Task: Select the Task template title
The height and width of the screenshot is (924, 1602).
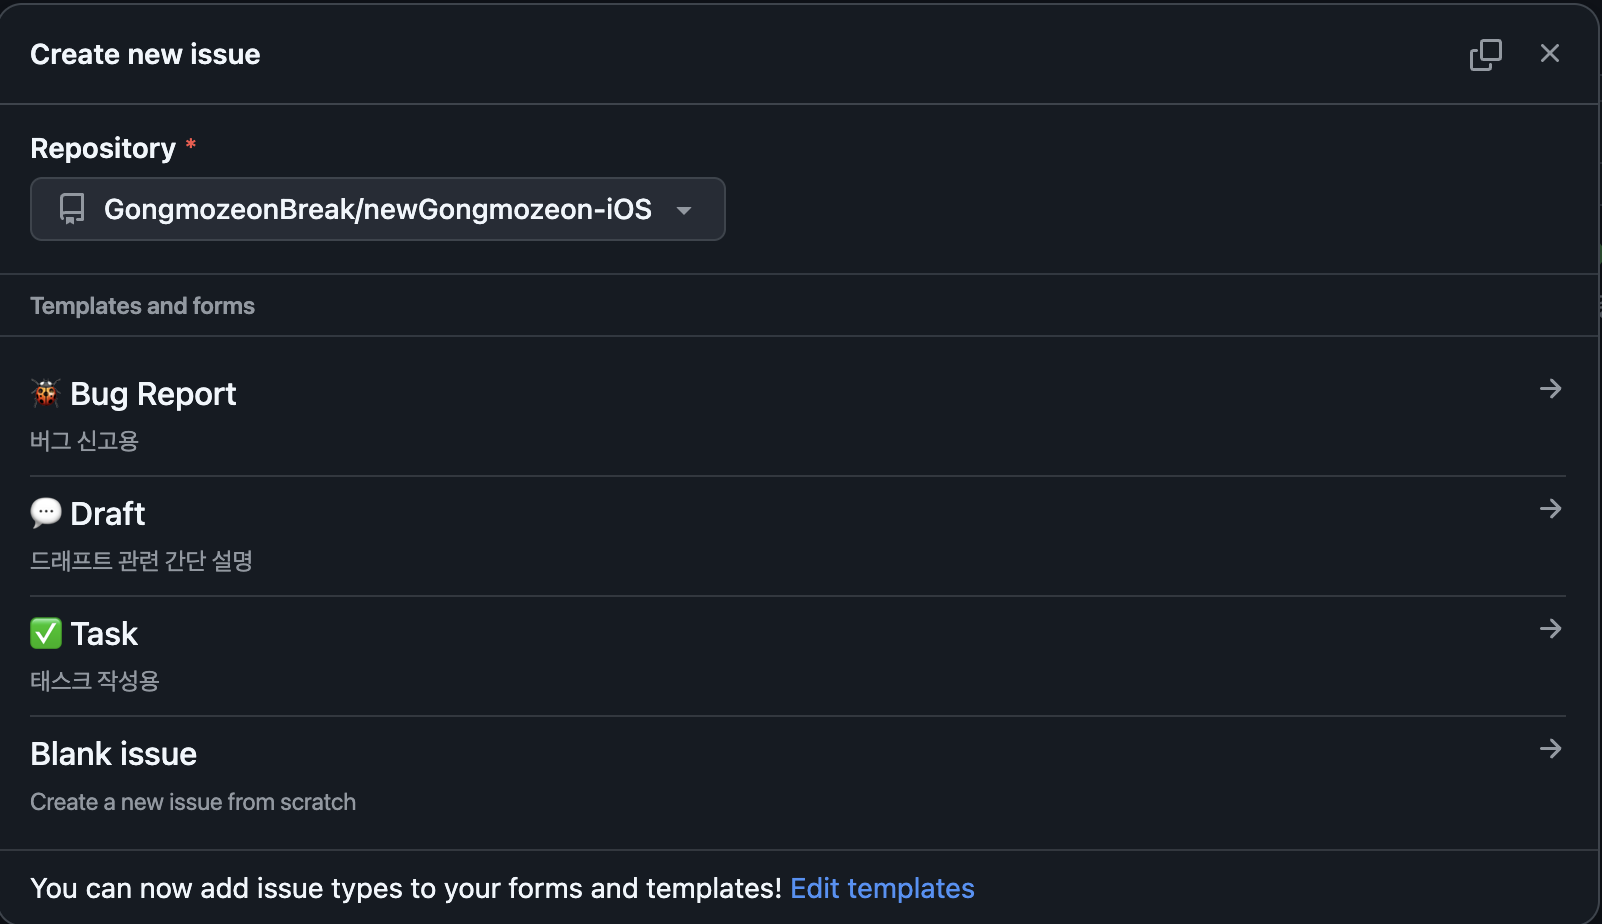Action: pos(104,634)
